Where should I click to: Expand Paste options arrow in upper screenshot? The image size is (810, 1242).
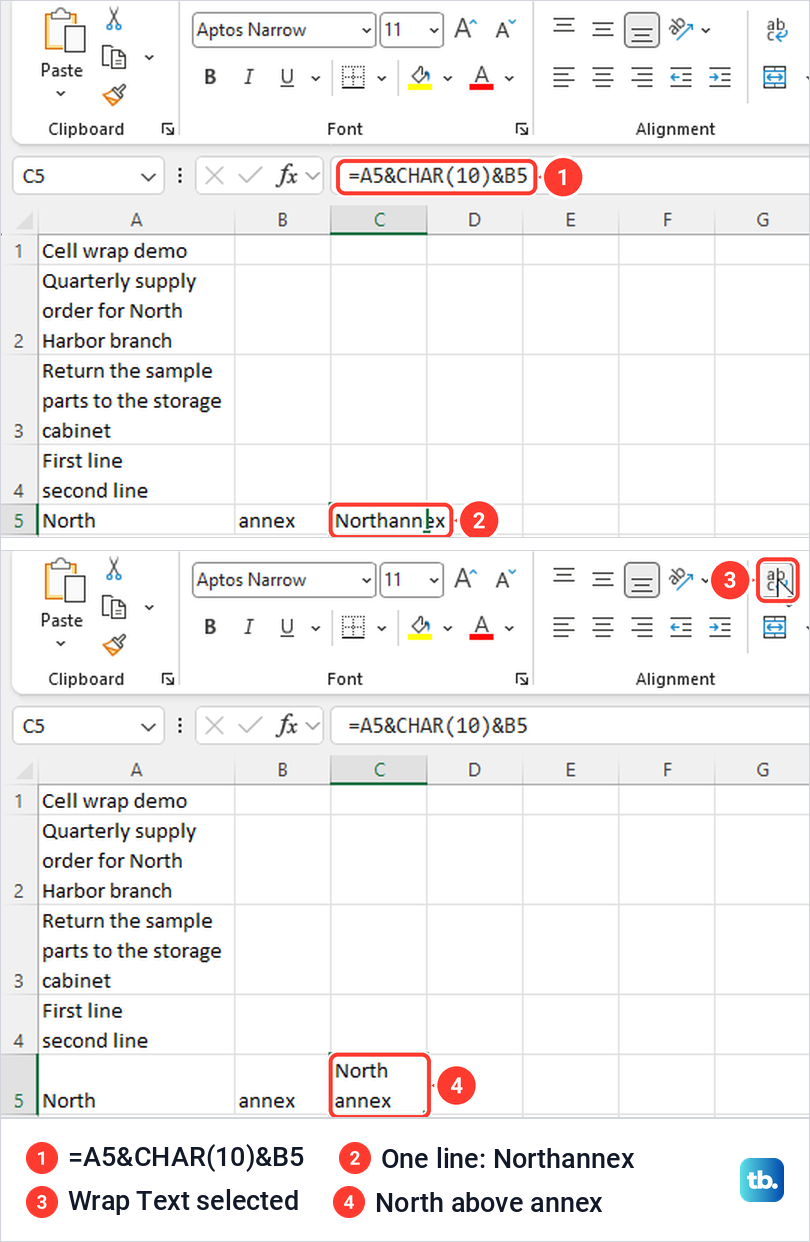61,94
